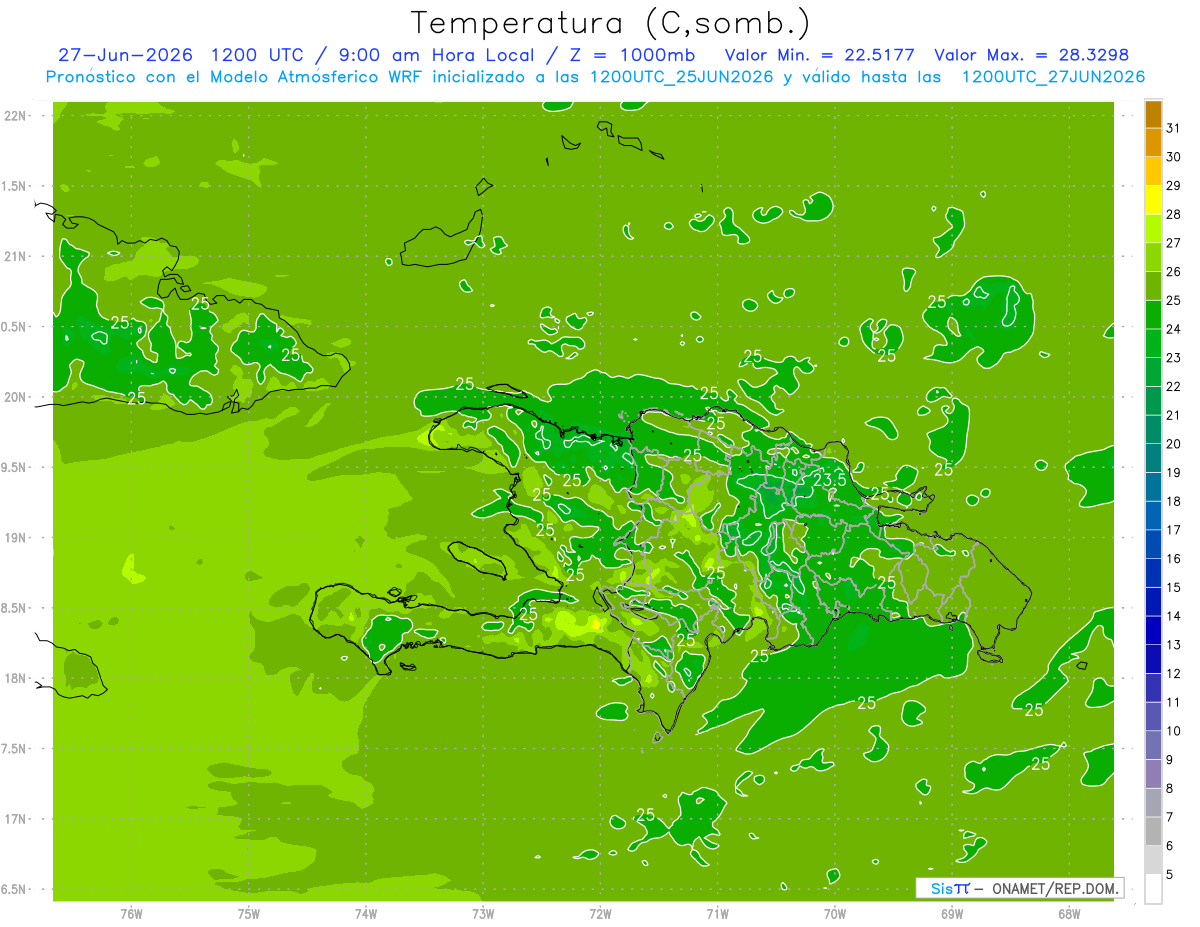This screenshot has width=1200, height=927.
Task: Click the white legend swatch below 5
Action: pos(1153,889)
